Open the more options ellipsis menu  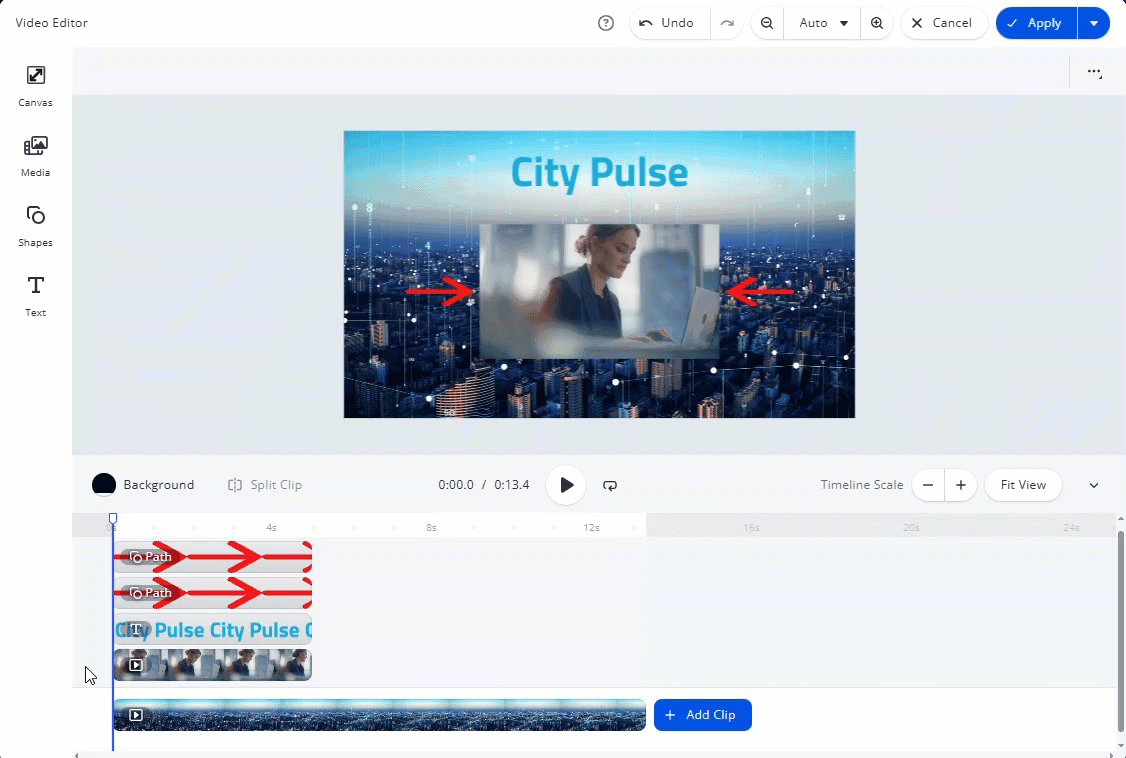point(1095,73)
